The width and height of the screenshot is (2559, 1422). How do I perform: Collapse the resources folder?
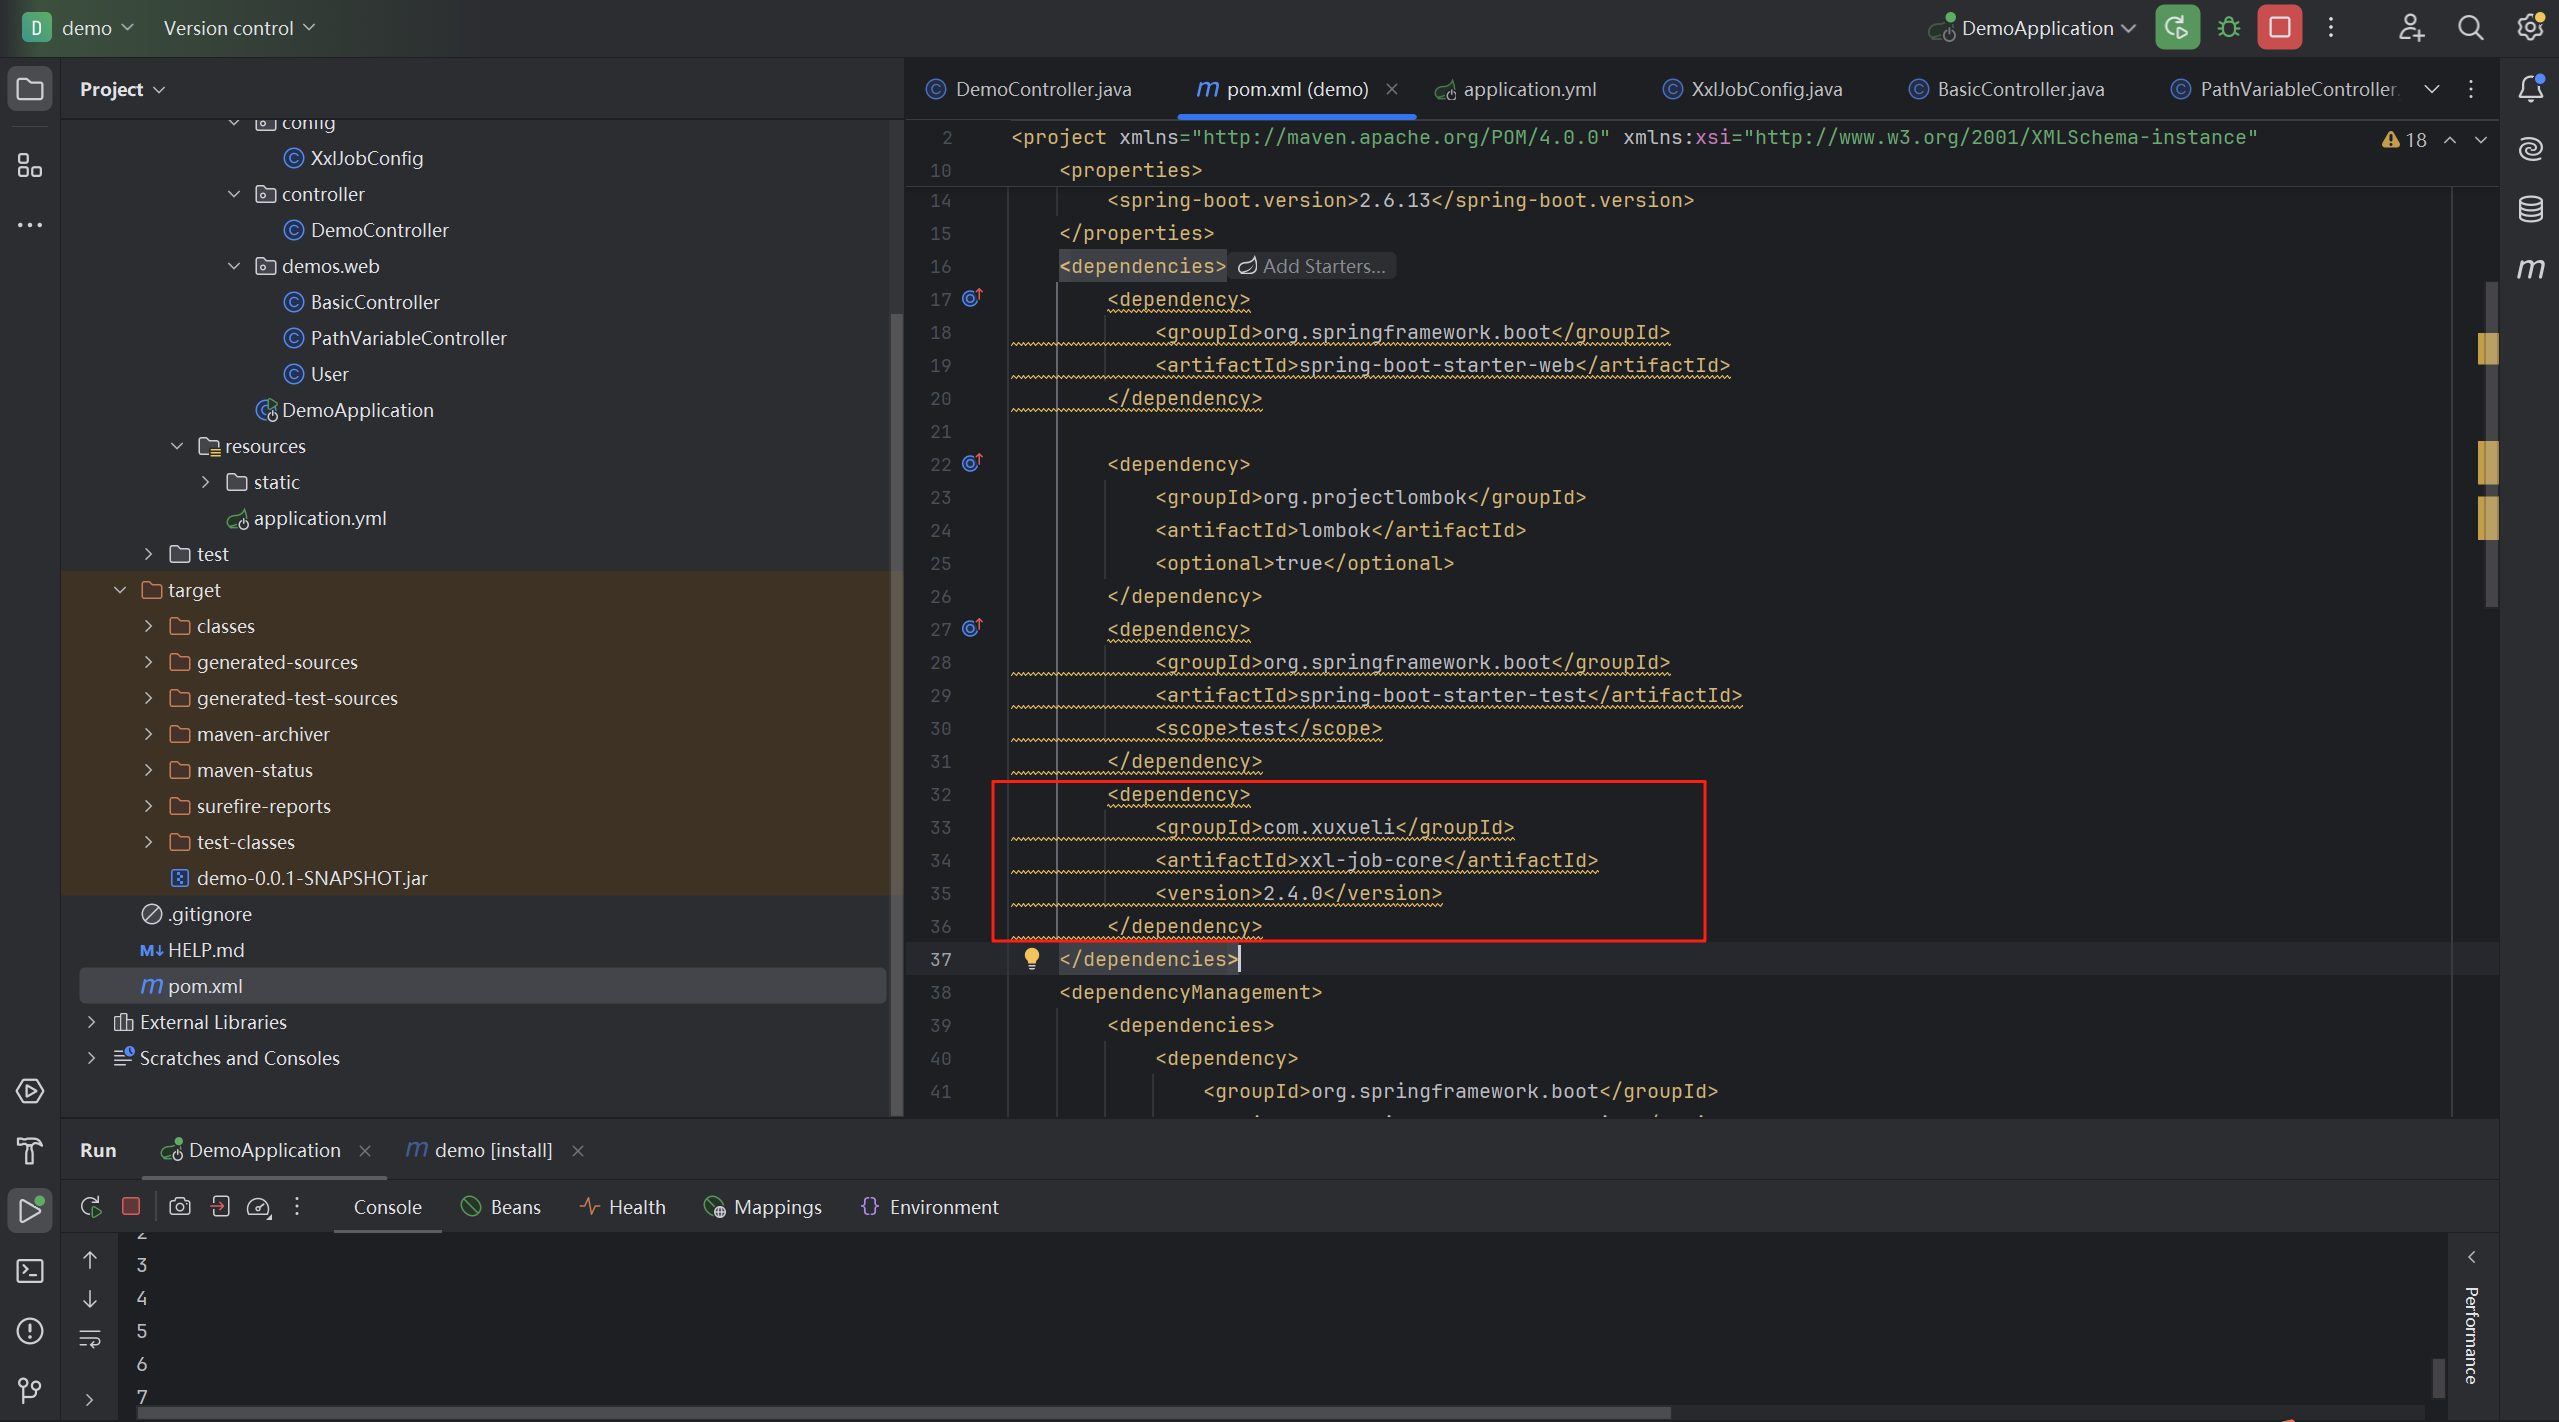pyautogui.click(x=177, y=446)
